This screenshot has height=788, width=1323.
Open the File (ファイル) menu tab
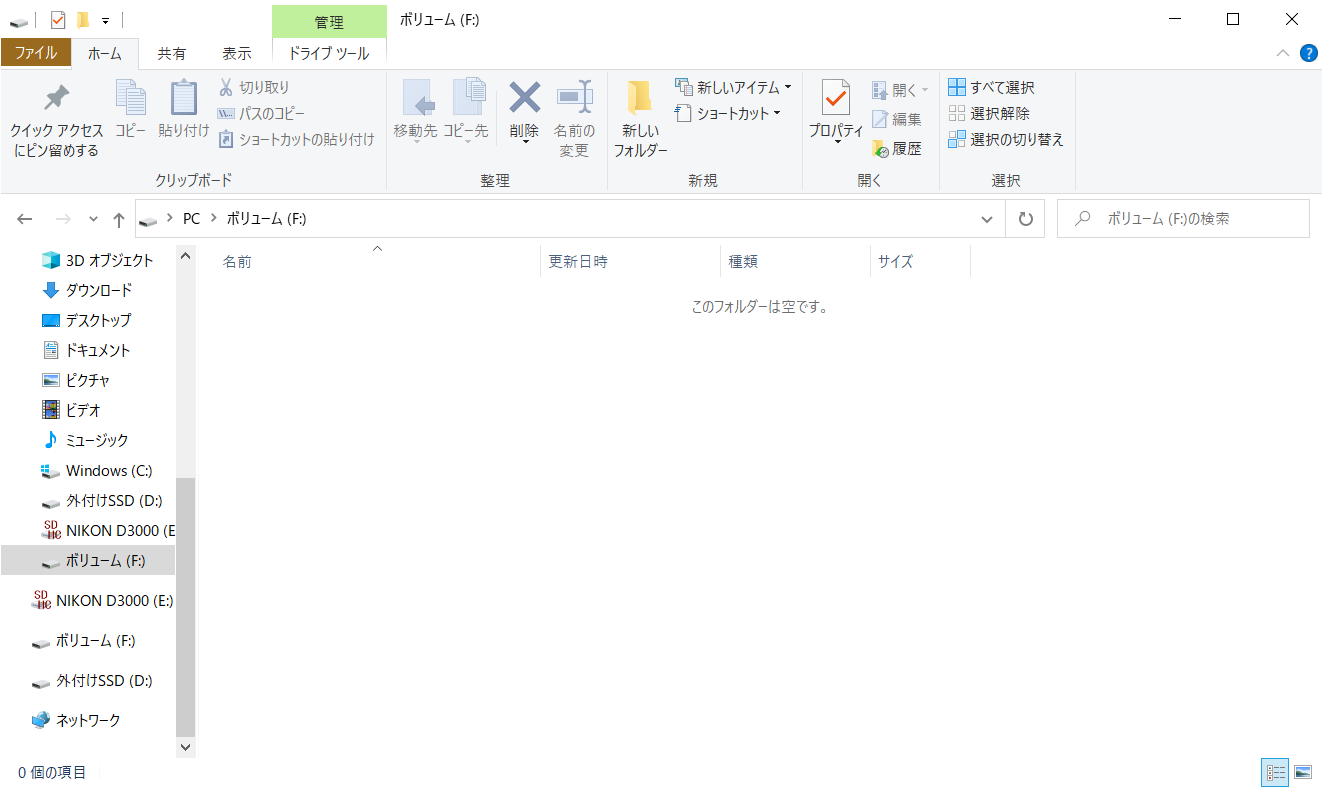point(36,53)
